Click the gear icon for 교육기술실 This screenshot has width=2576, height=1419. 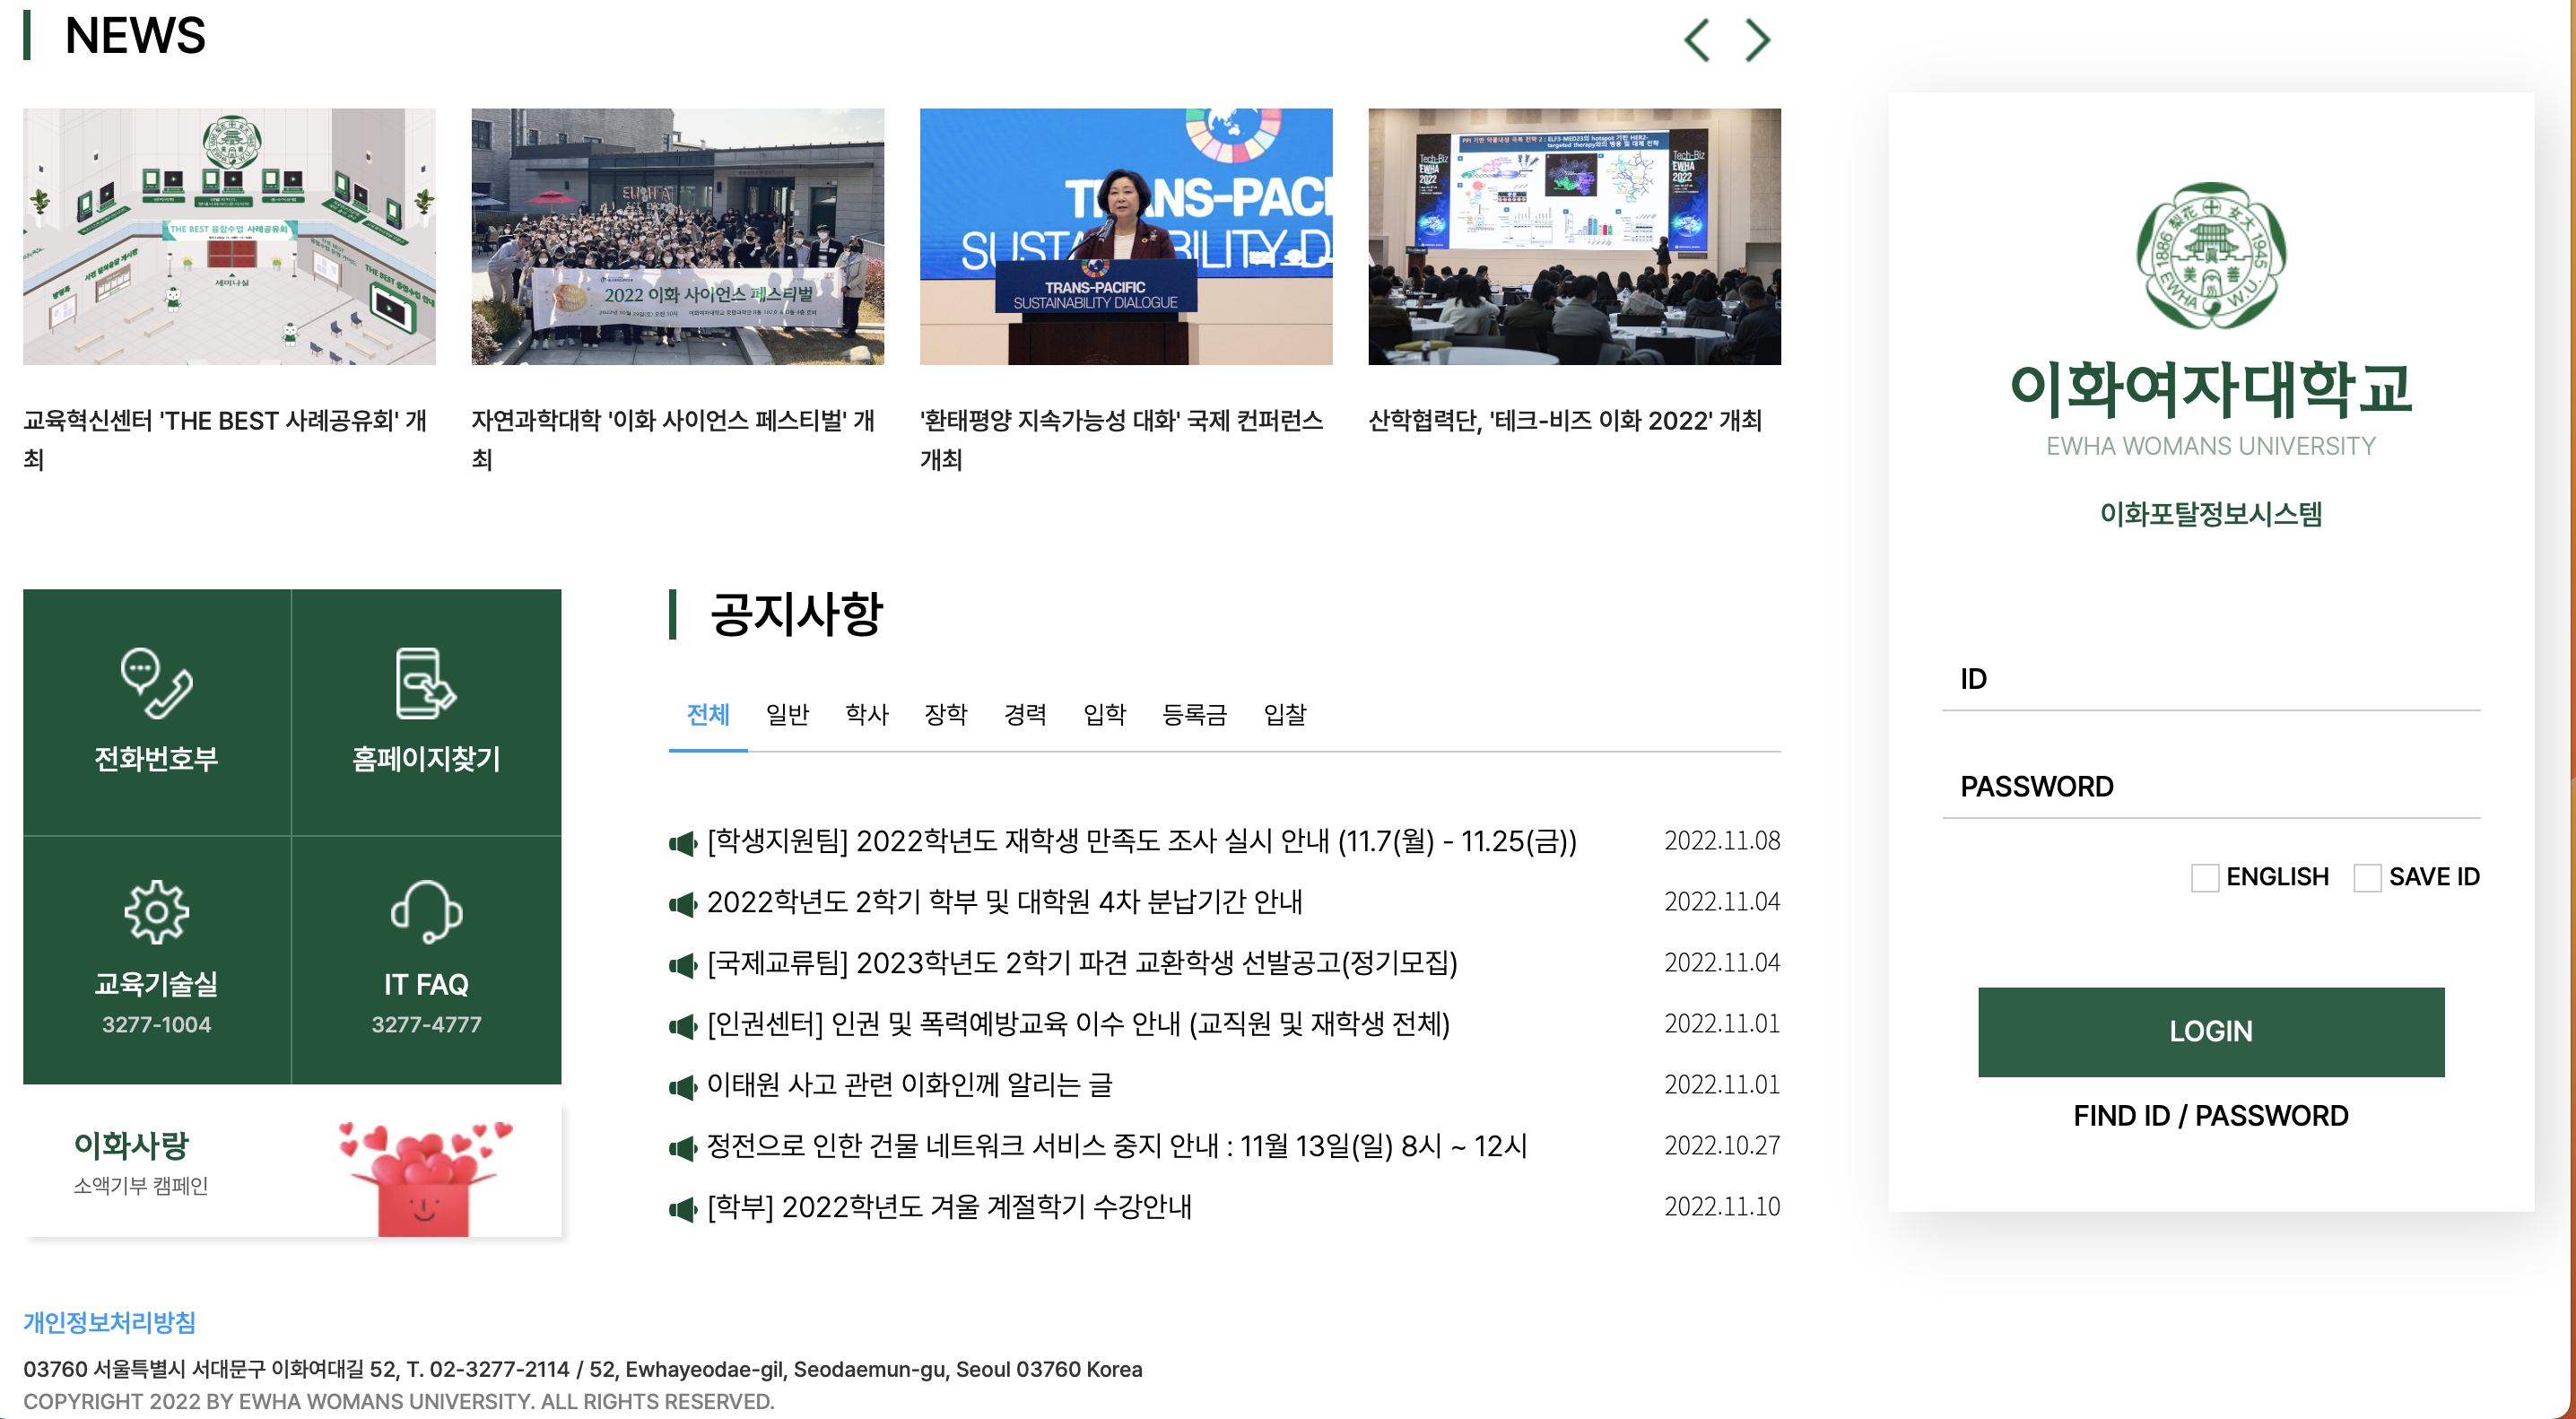coord(156,911)
